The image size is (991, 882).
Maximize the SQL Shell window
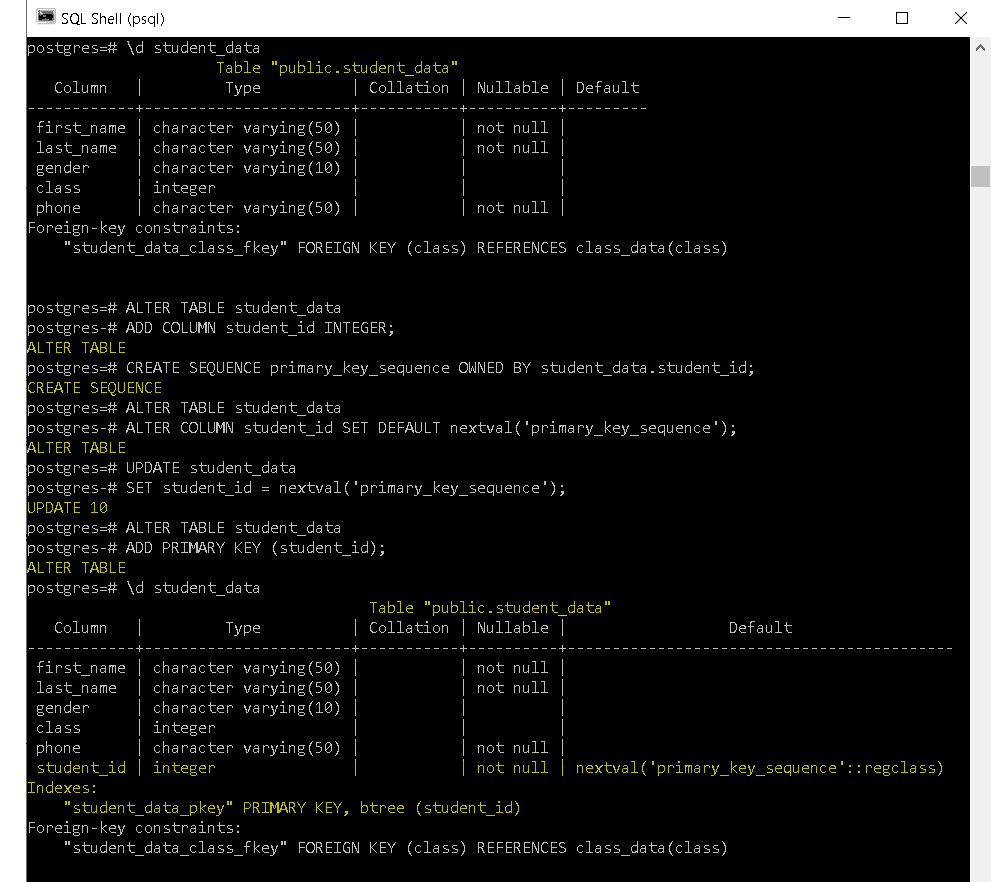coord(901,18)
